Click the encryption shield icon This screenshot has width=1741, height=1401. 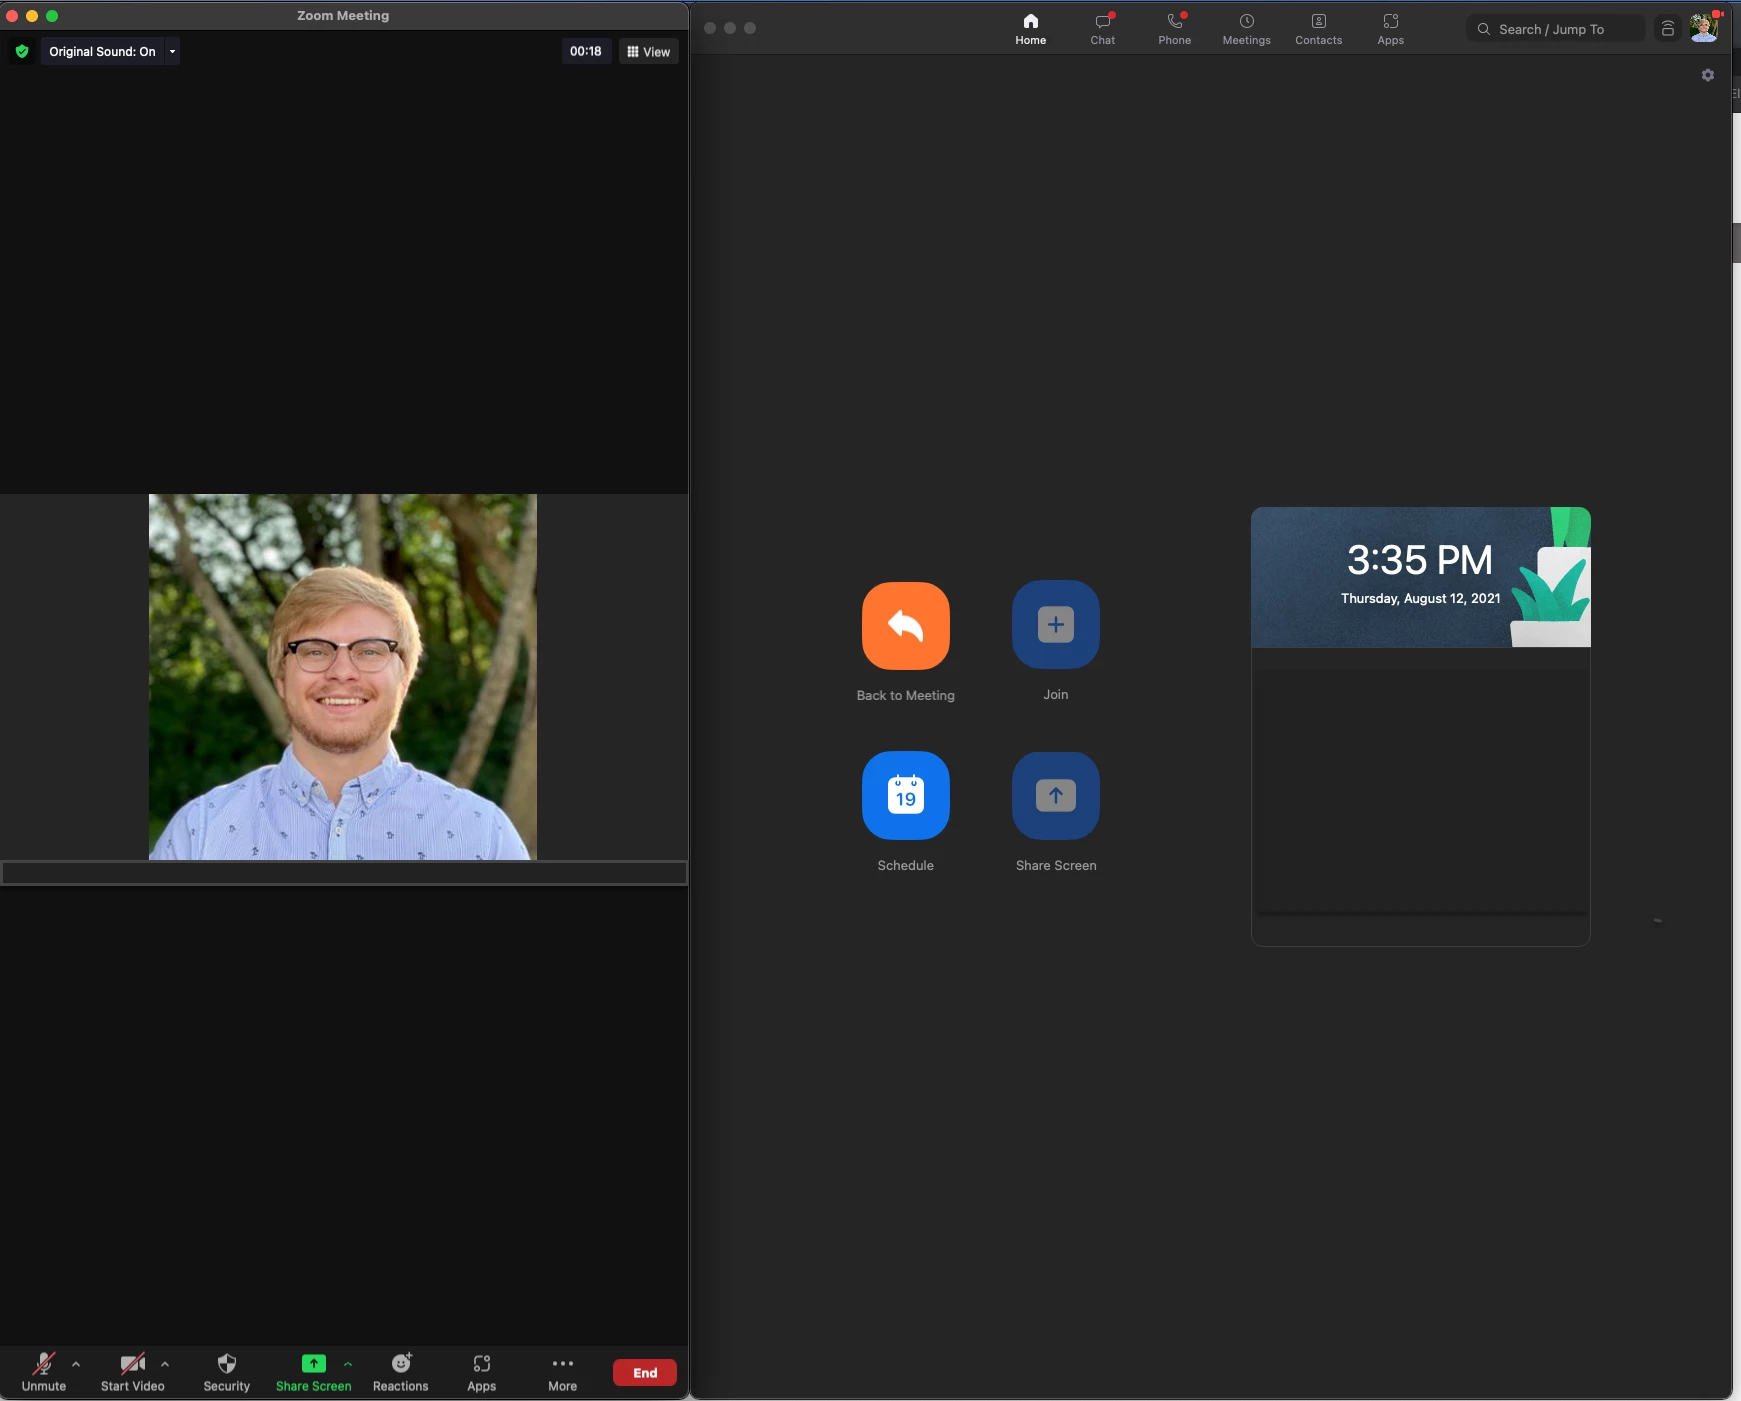coord(22,51)
